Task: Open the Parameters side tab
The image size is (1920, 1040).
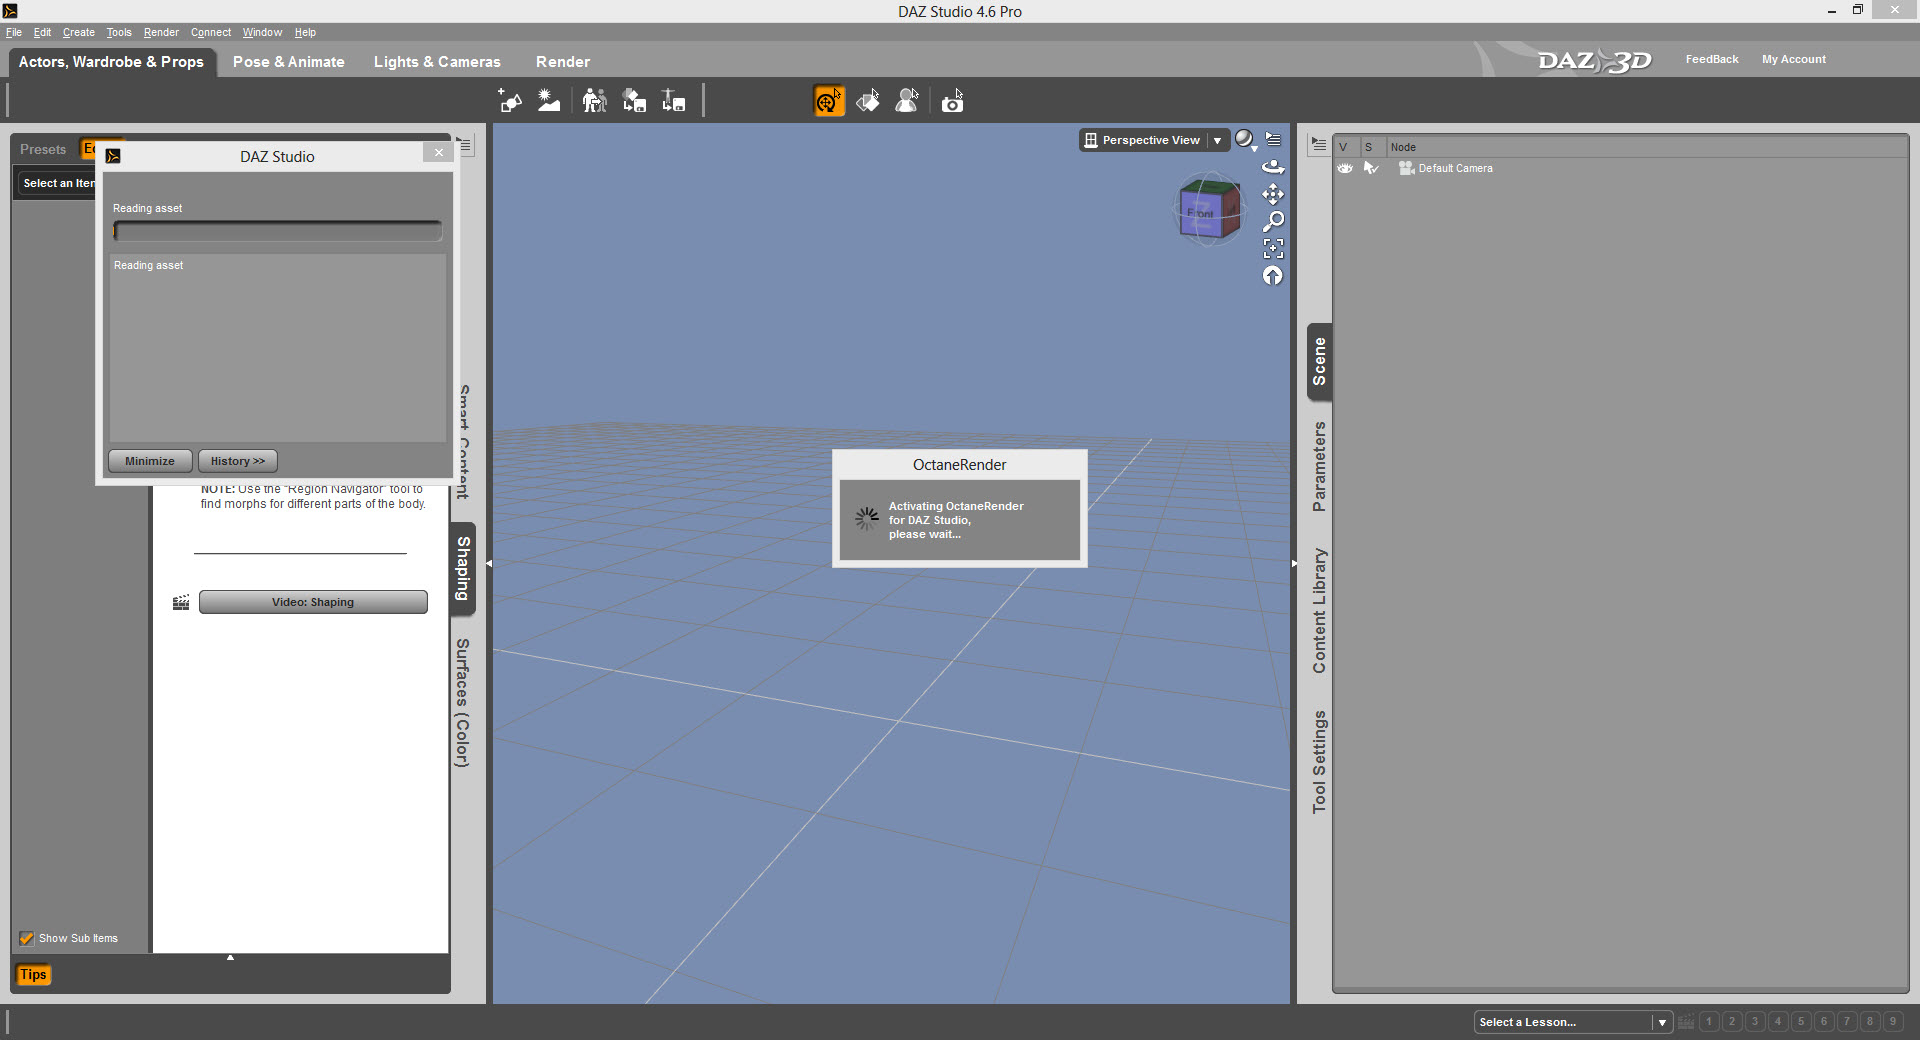Action: (1319, 467)
